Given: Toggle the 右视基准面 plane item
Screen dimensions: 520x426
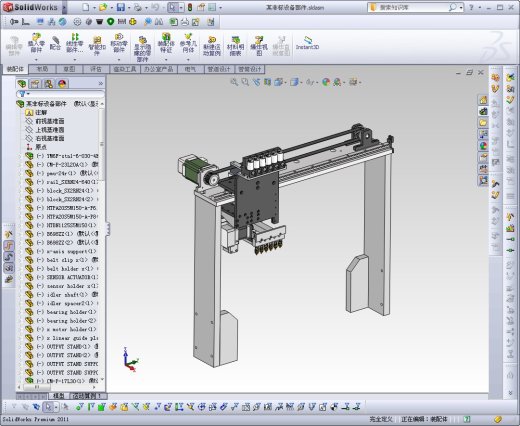Looking at the screenshot, I should (x=45, y=138).
